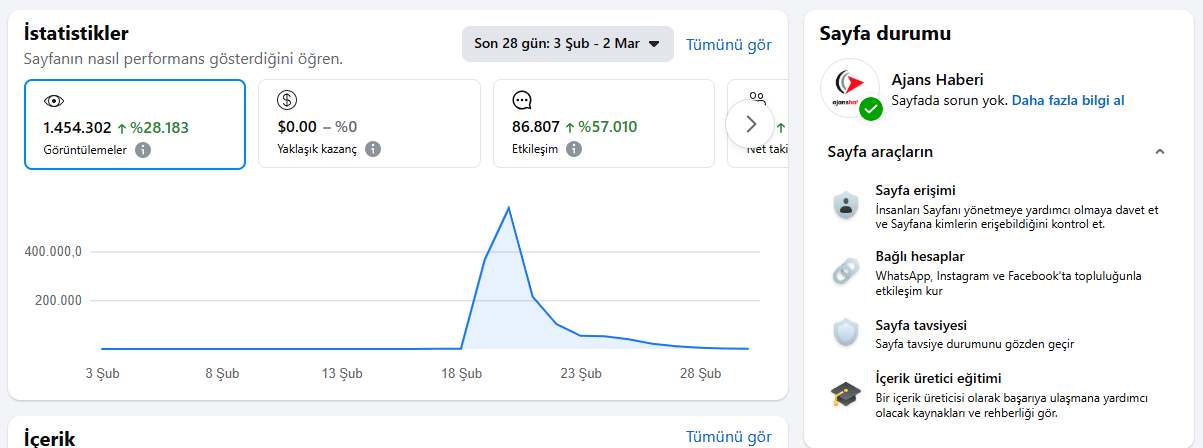
Task: Click info icon next to Yaklaşık kazanç
Action: pyautogui.click(x=373, y=149)
